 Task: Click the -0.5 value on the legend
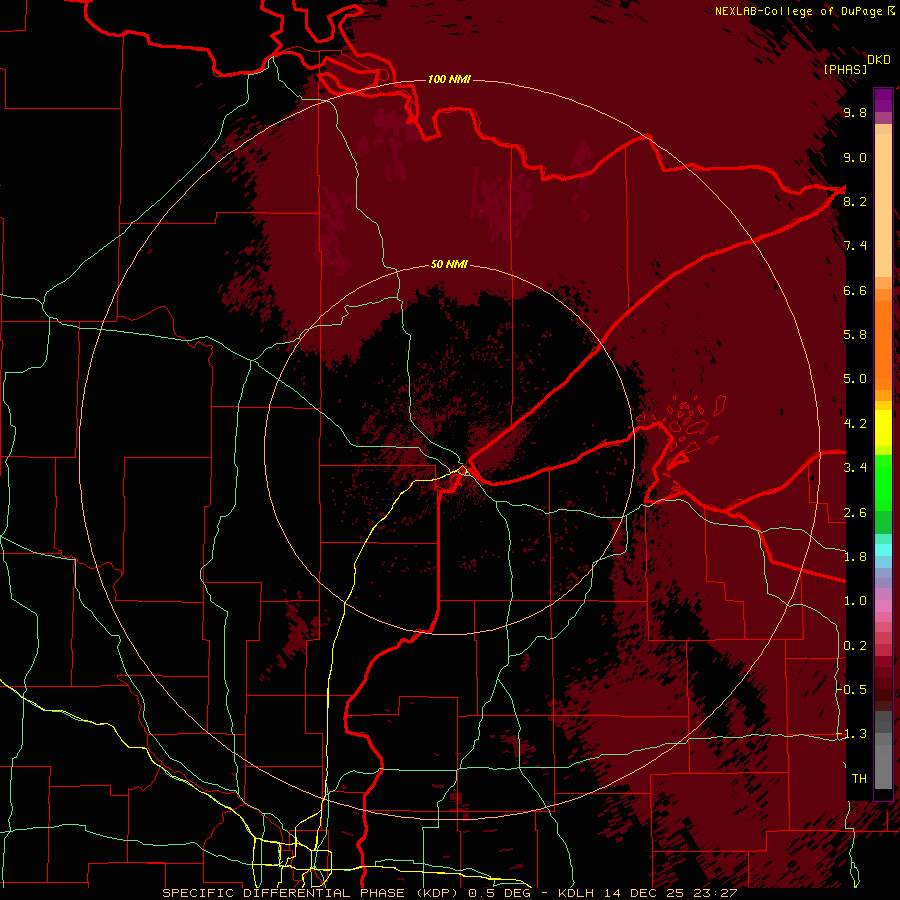852,690
